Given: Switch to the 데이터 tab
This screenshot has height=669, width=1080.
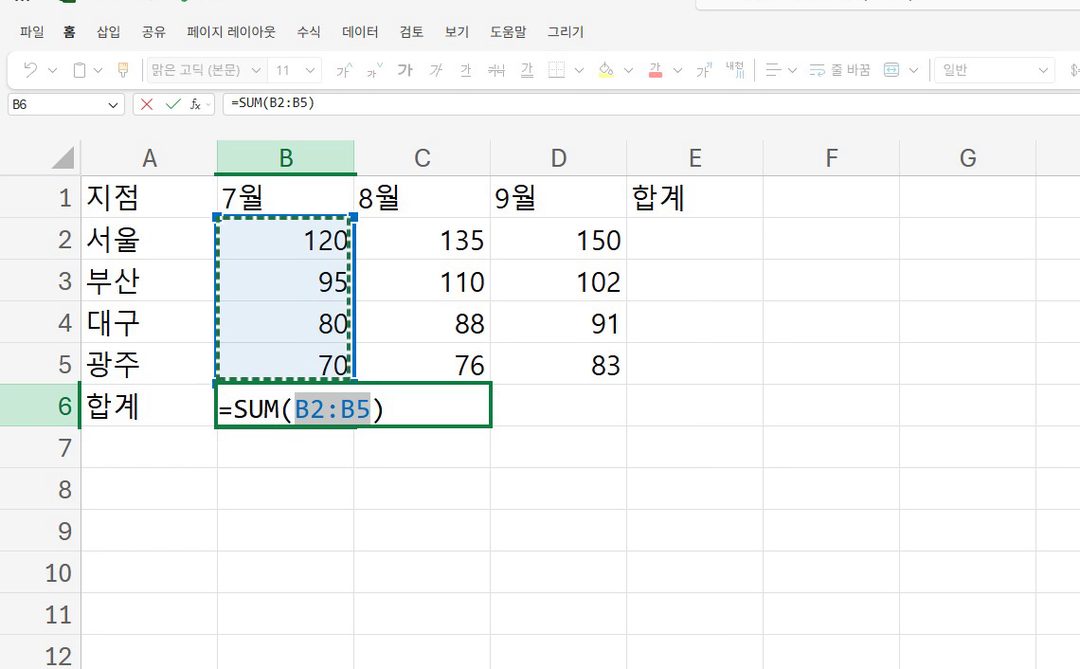Looking at the screenshot, I should click(x=360, y=32).
